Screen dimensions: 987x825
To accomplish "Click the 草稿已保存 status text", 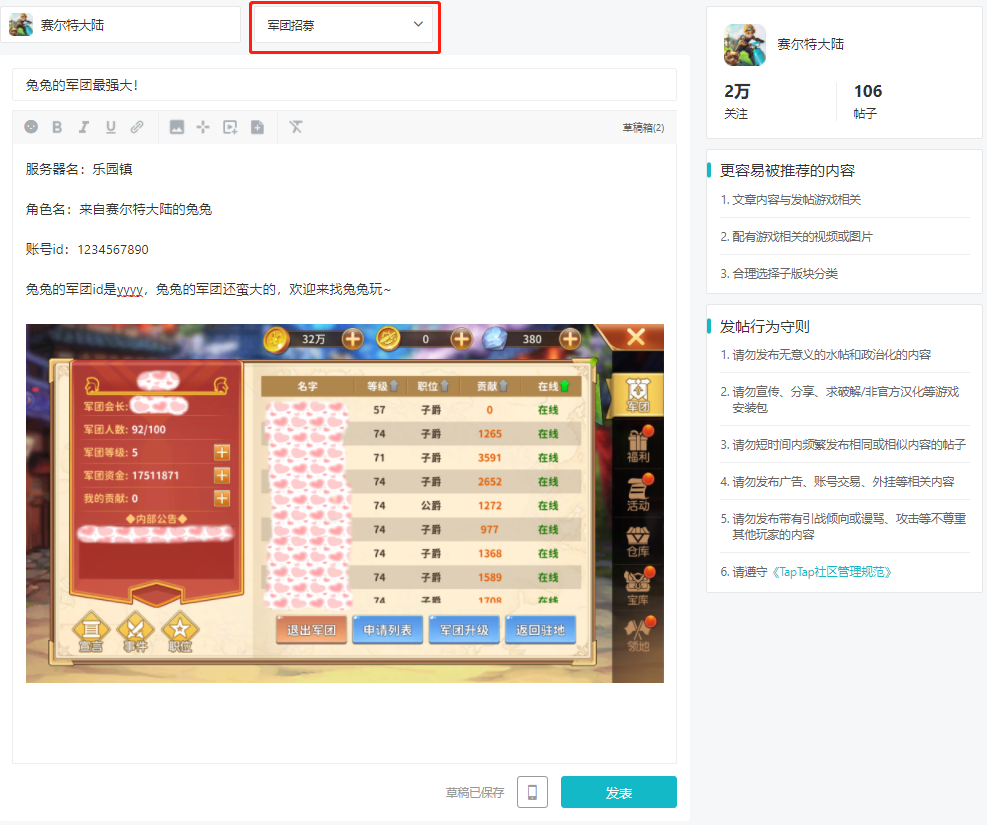I will 475,792.
